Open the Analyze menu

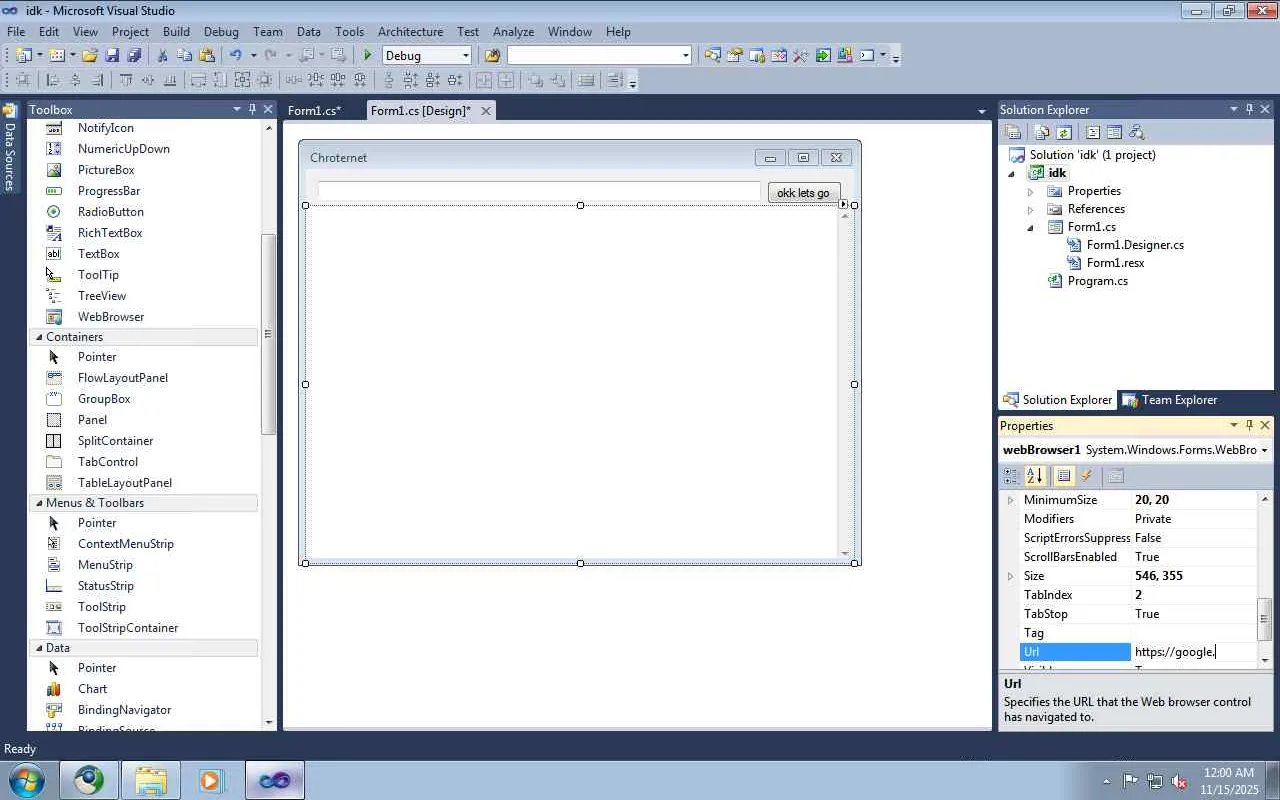513,32
